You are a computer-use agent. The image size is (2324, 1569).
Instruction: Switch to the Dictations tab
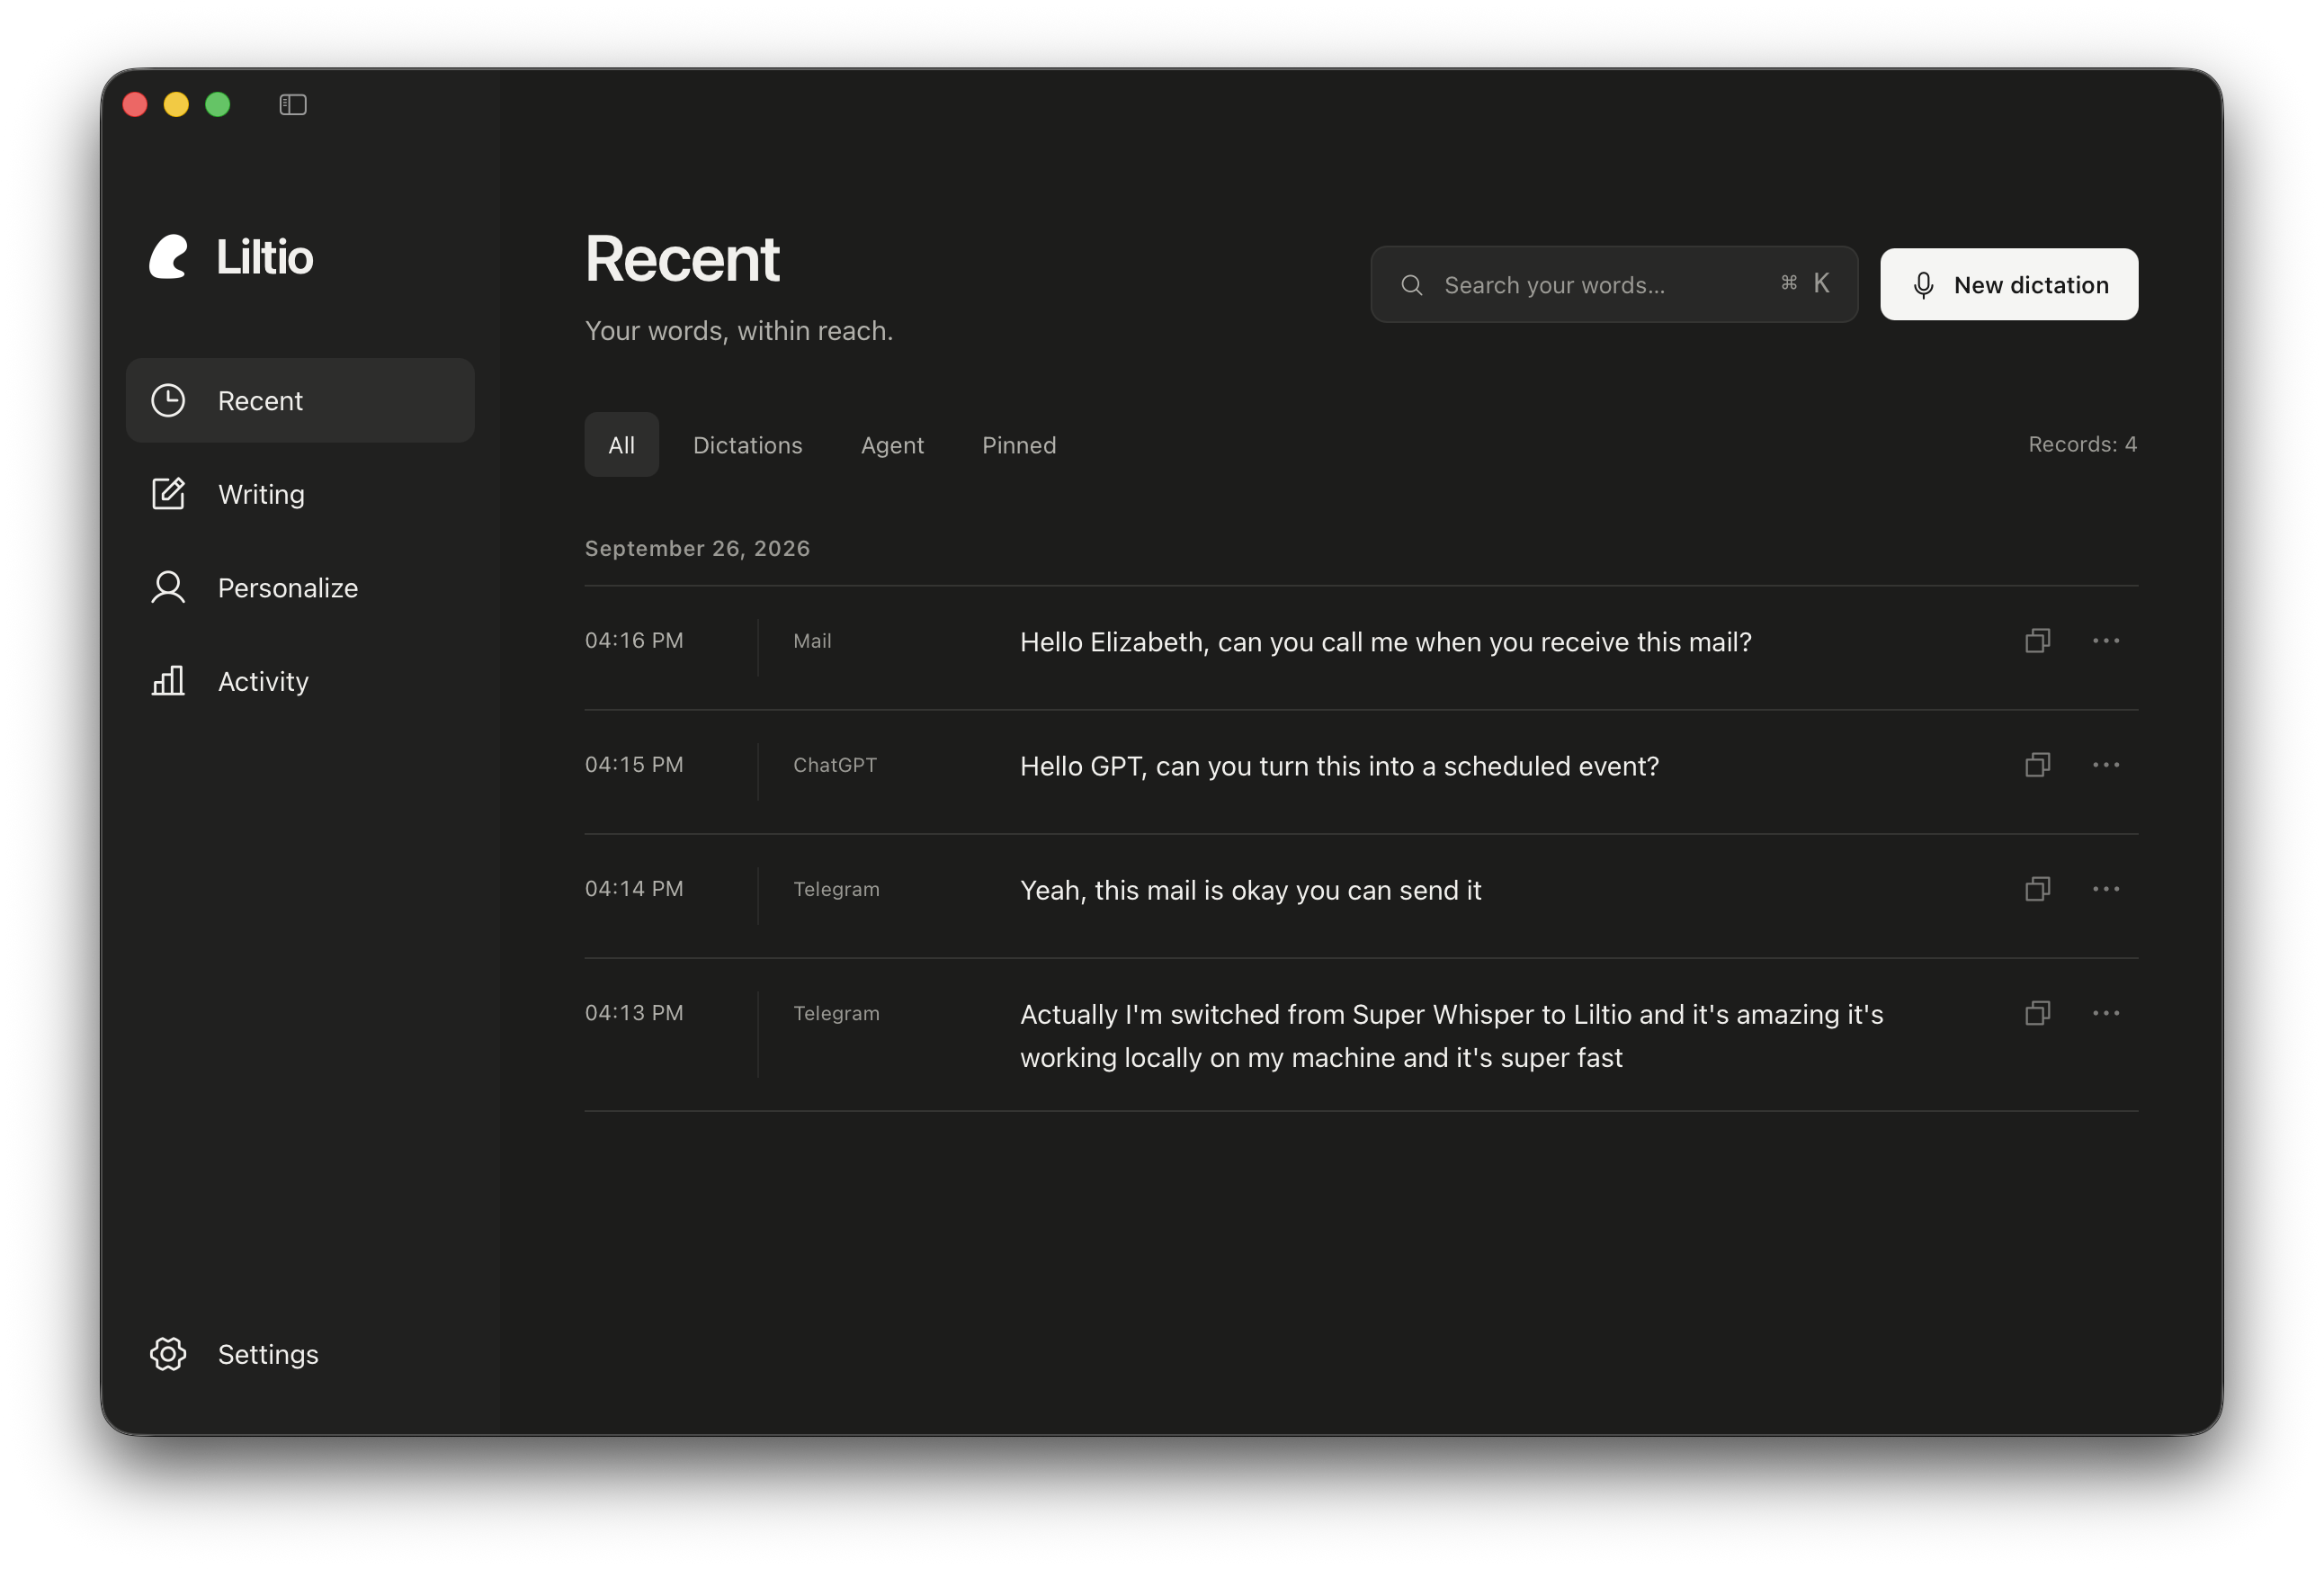pyautogui.click(x=747, y=445)
